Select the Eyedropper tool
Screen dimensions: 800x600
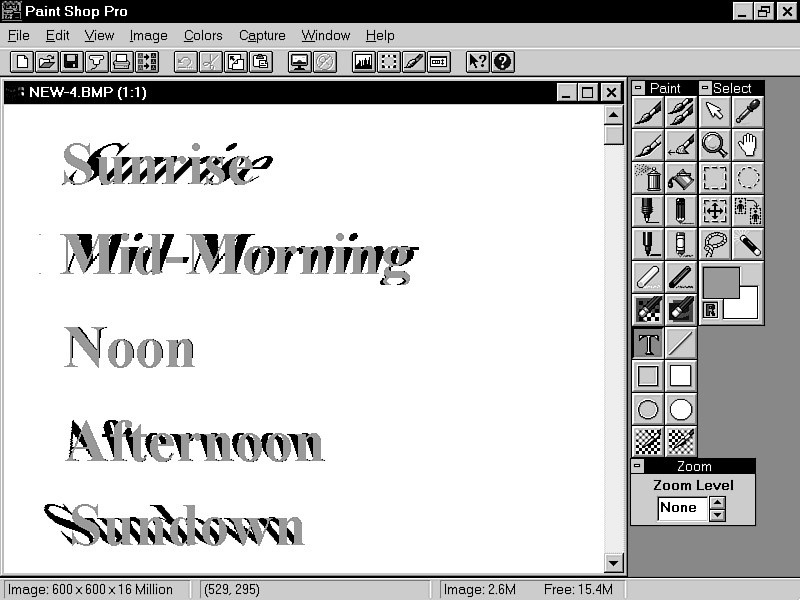747,112
